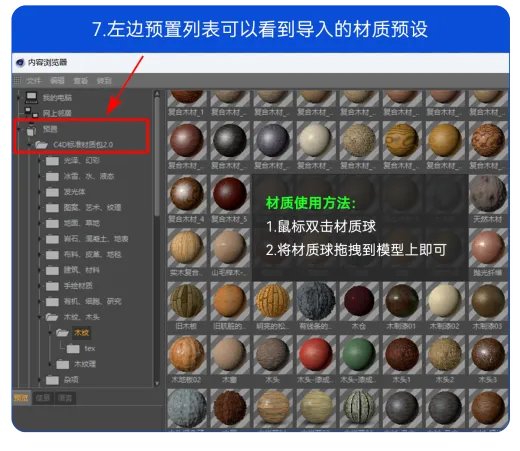Click the tex folder icon
The width and height of the screenshot is (520, 451).
(x=73, y=349)
